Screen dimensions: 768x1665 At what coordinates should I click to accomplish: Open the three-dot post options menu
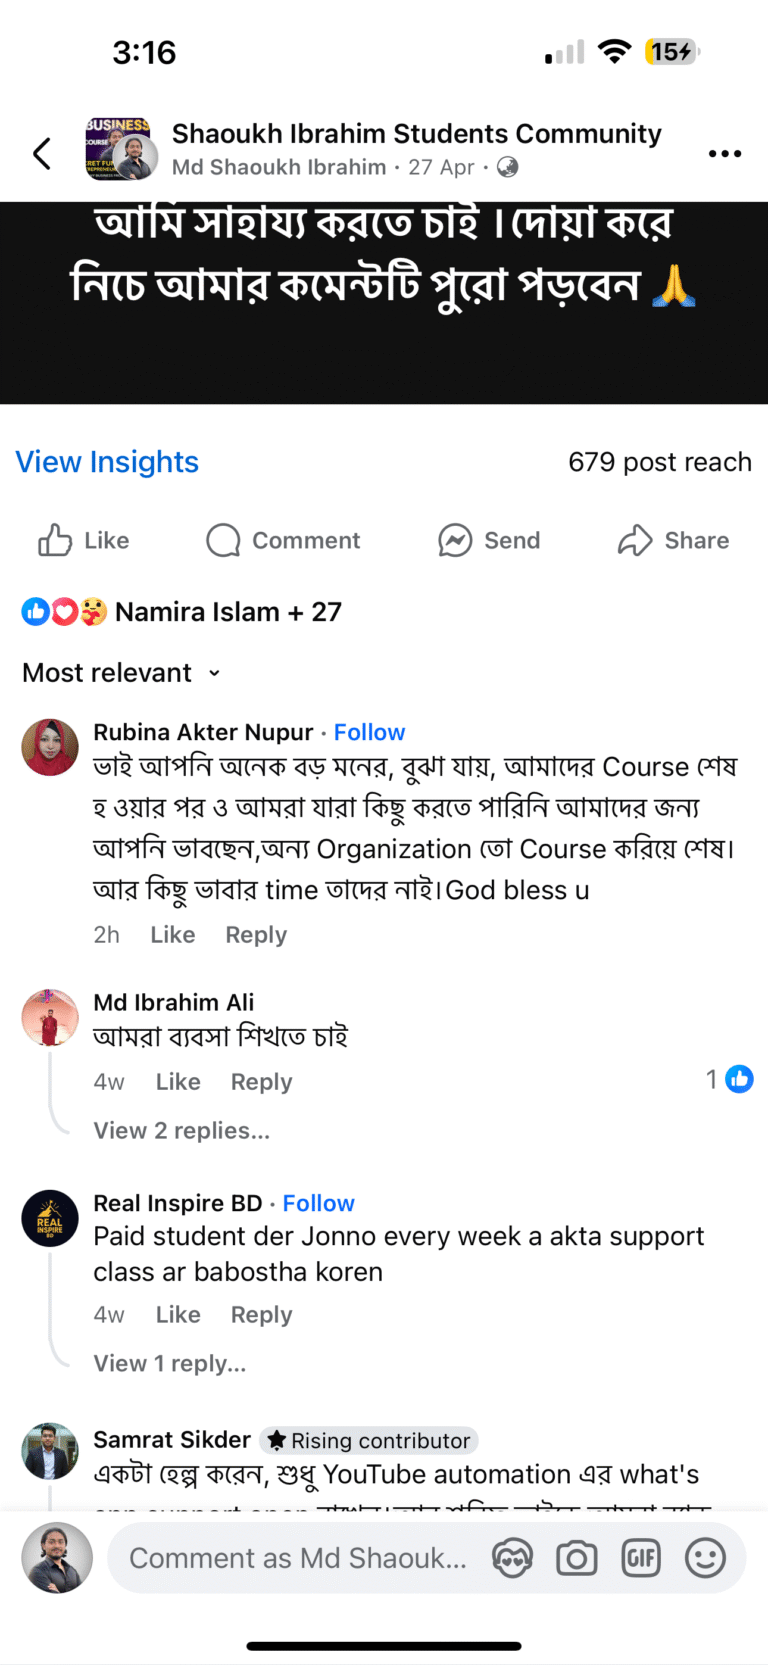pos(724,154)
